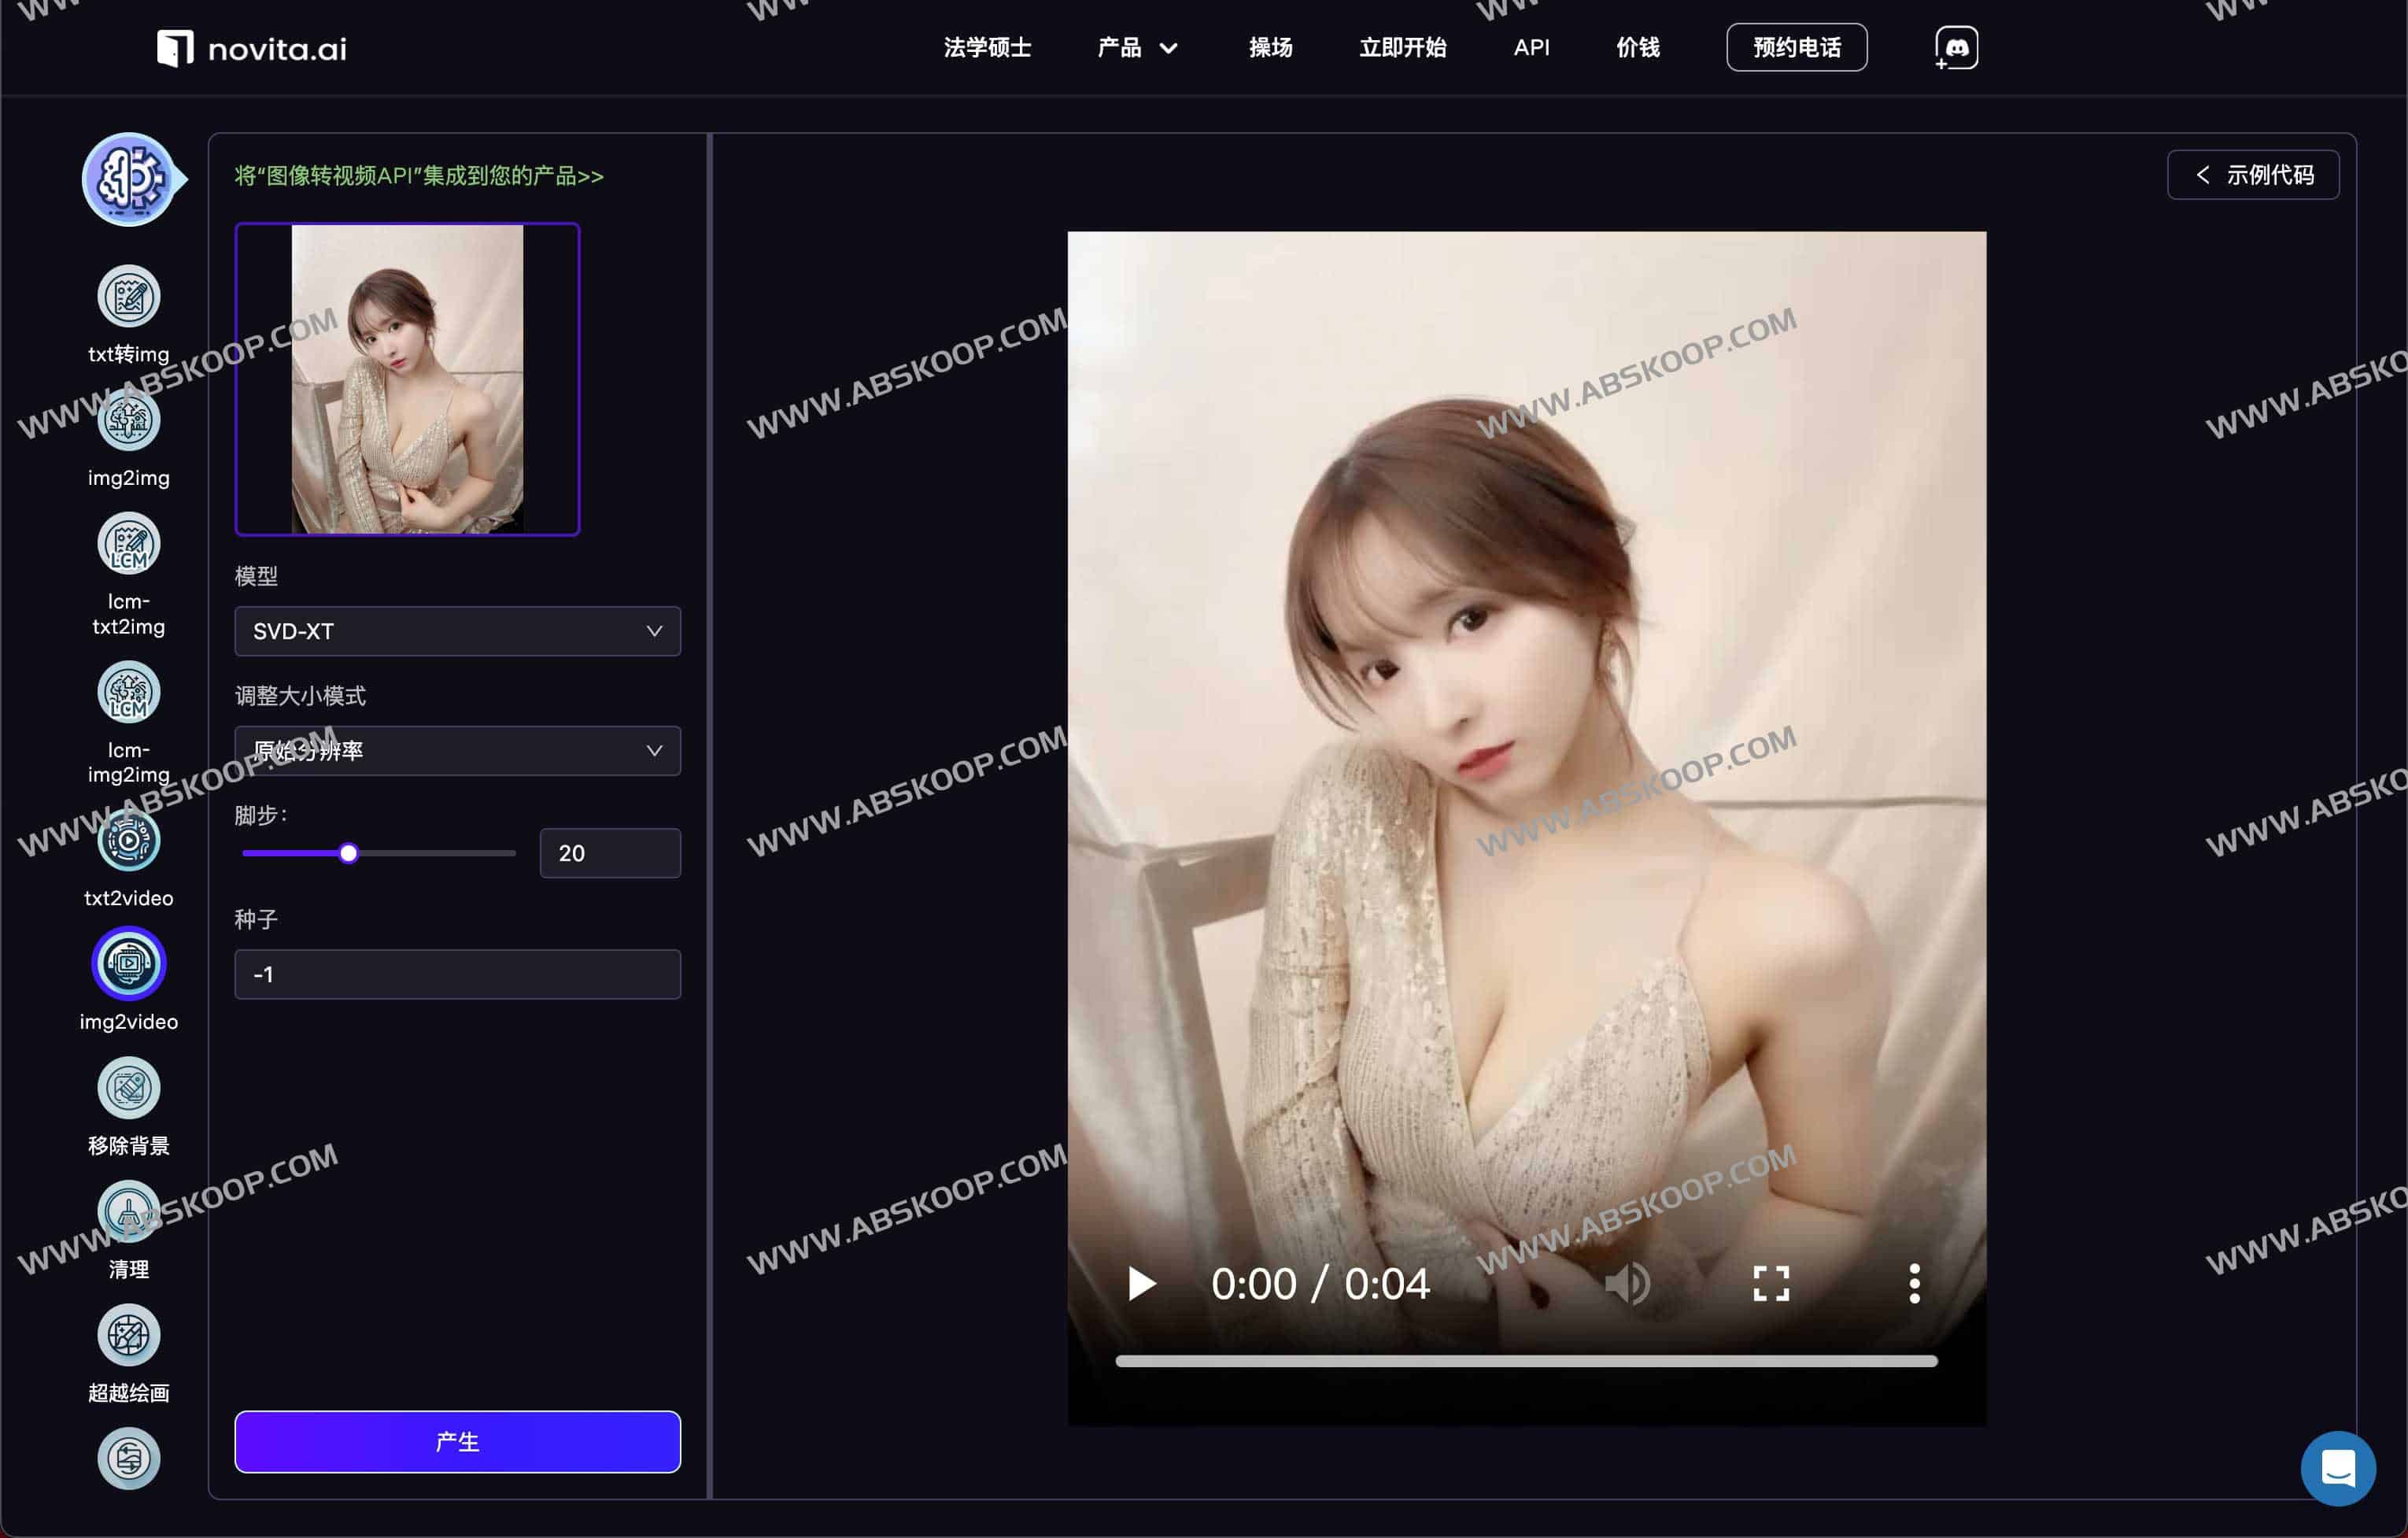2408x1538 pixels.
Task: Click the 示例代码 example code button
Action: [2253, 174]
